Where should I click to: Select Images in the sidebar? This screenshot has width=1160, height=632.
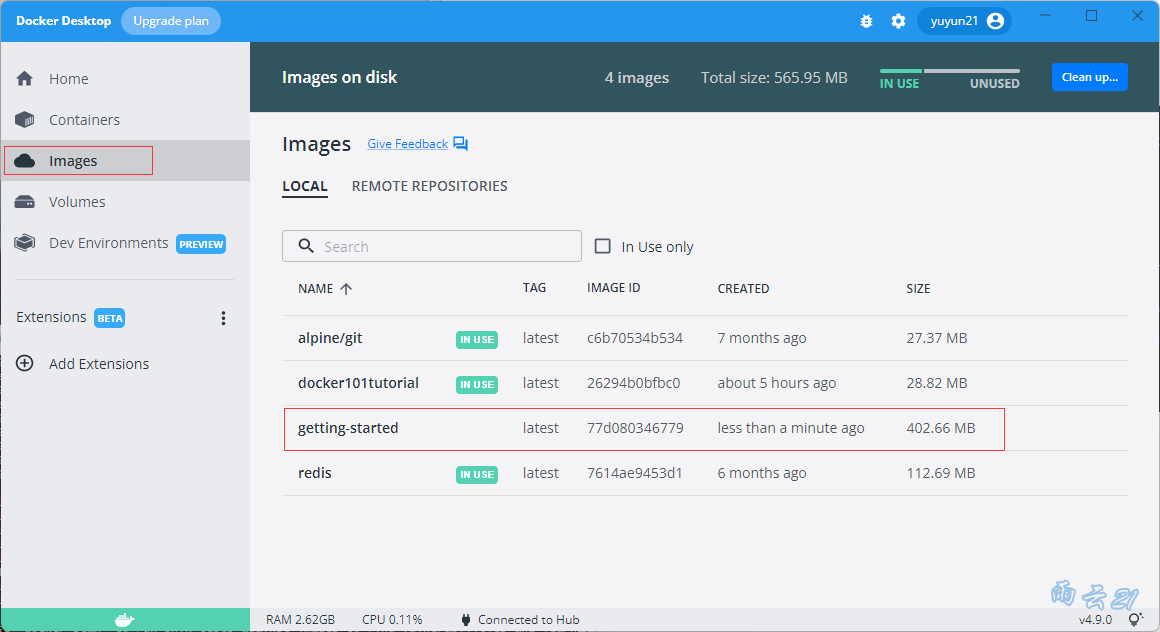click(125, 161)
